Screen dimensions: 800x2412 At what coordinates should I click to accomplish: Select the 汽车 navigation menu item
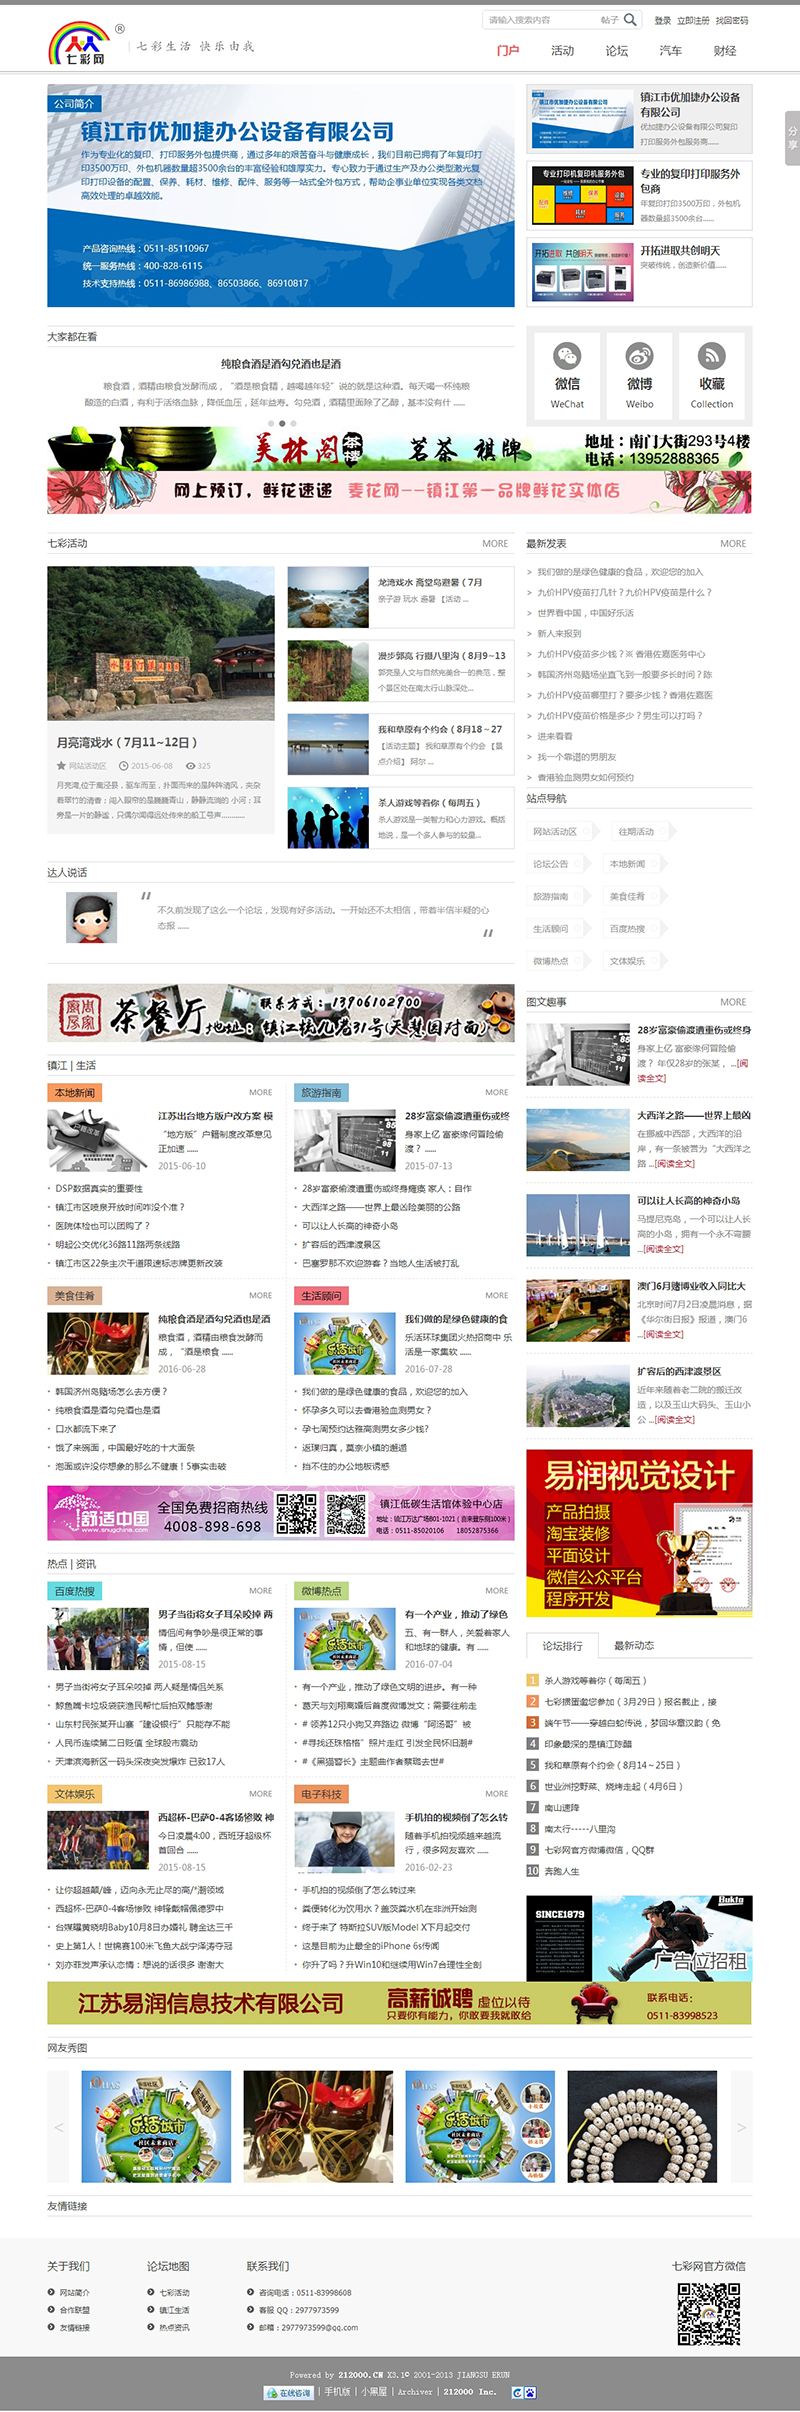pos(671,51)
